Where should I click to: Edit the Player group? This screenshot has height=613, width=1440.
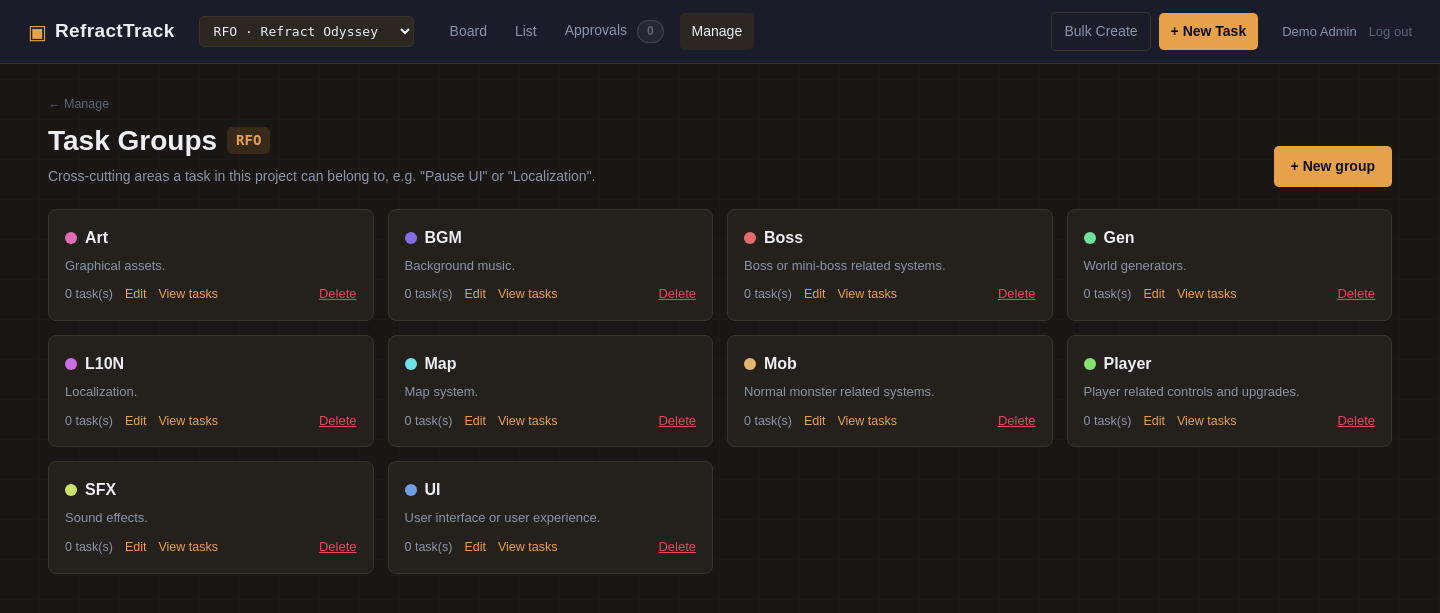1154,421
